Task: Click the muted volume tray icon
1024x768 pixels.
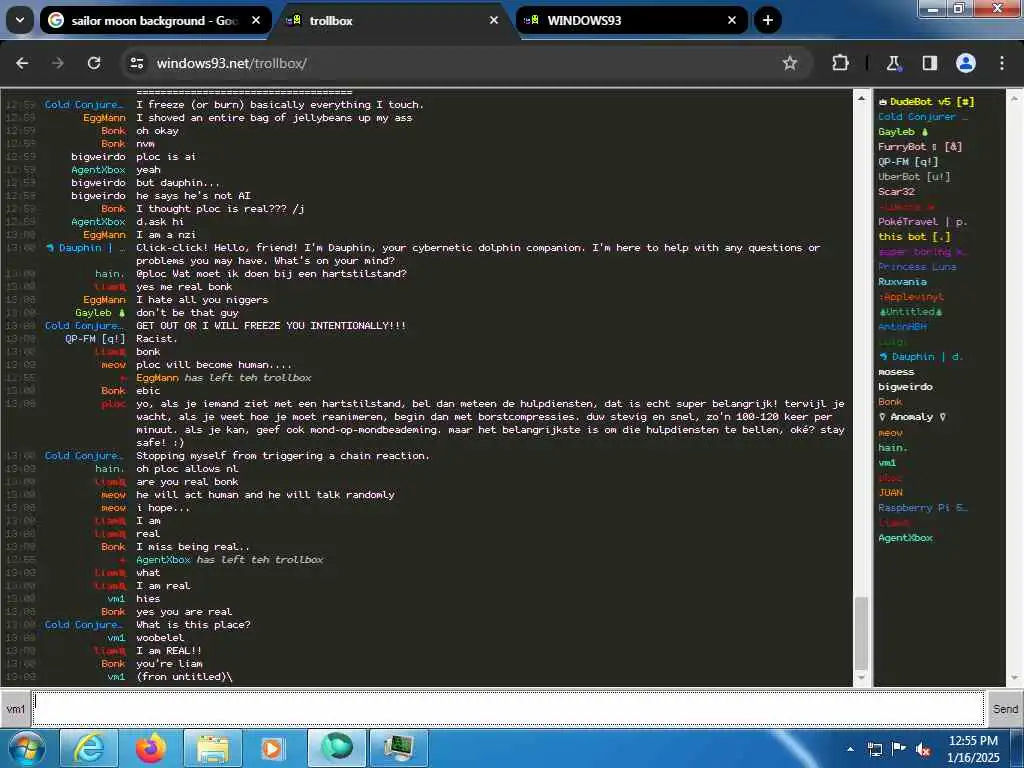Action: point(923,749)
